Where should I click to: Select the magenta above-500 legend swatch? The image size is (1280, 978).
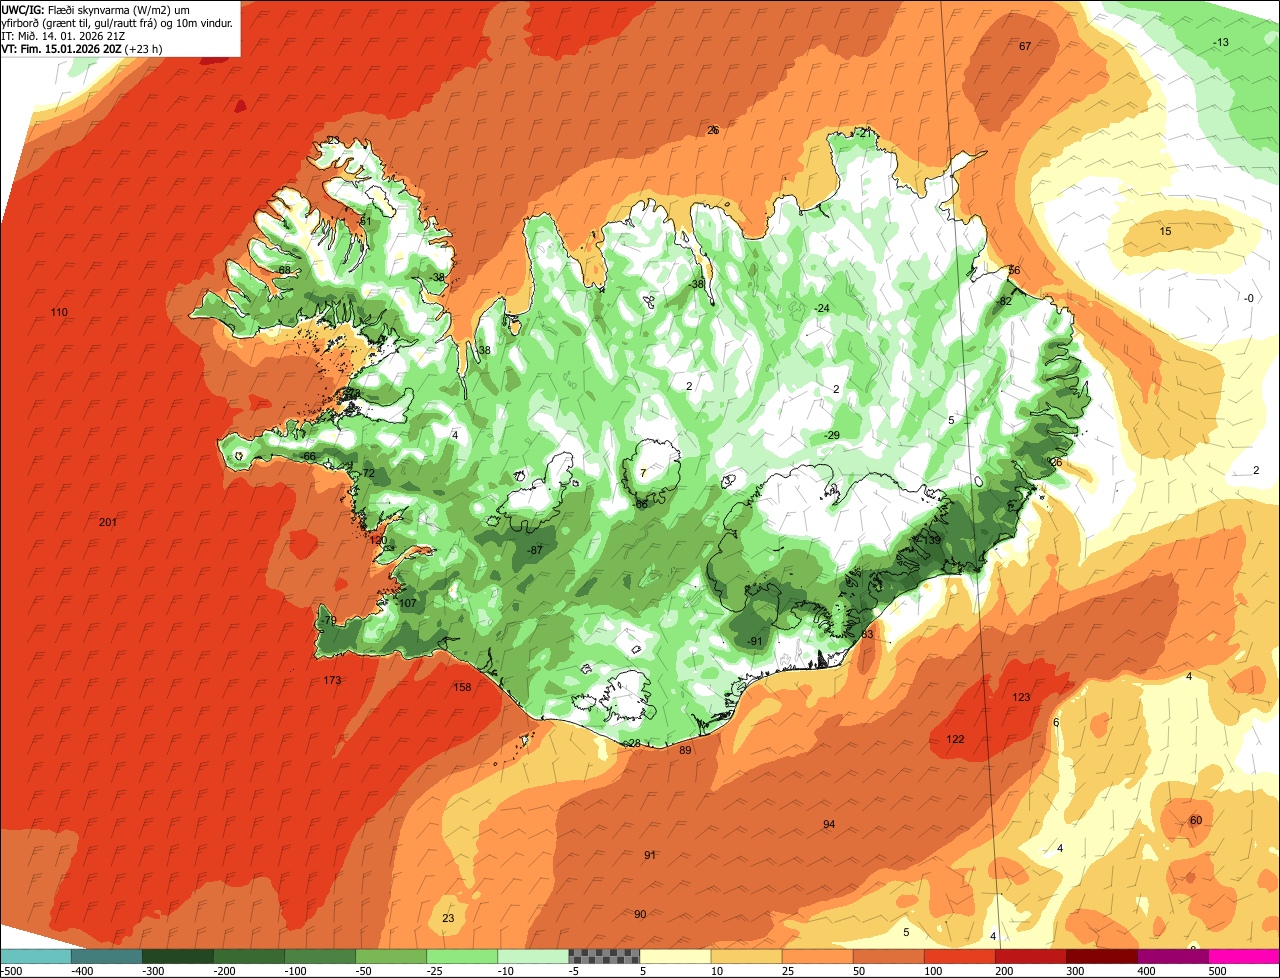(1244, 956)
